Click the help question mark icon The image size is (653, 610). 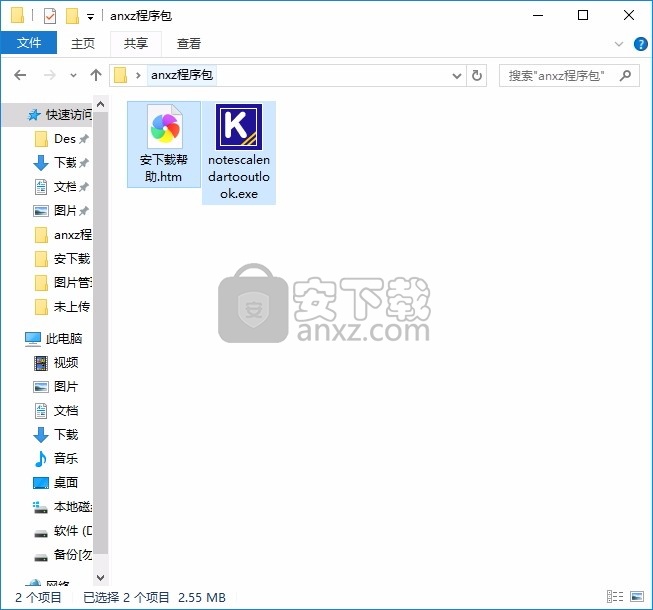point(640,43)
